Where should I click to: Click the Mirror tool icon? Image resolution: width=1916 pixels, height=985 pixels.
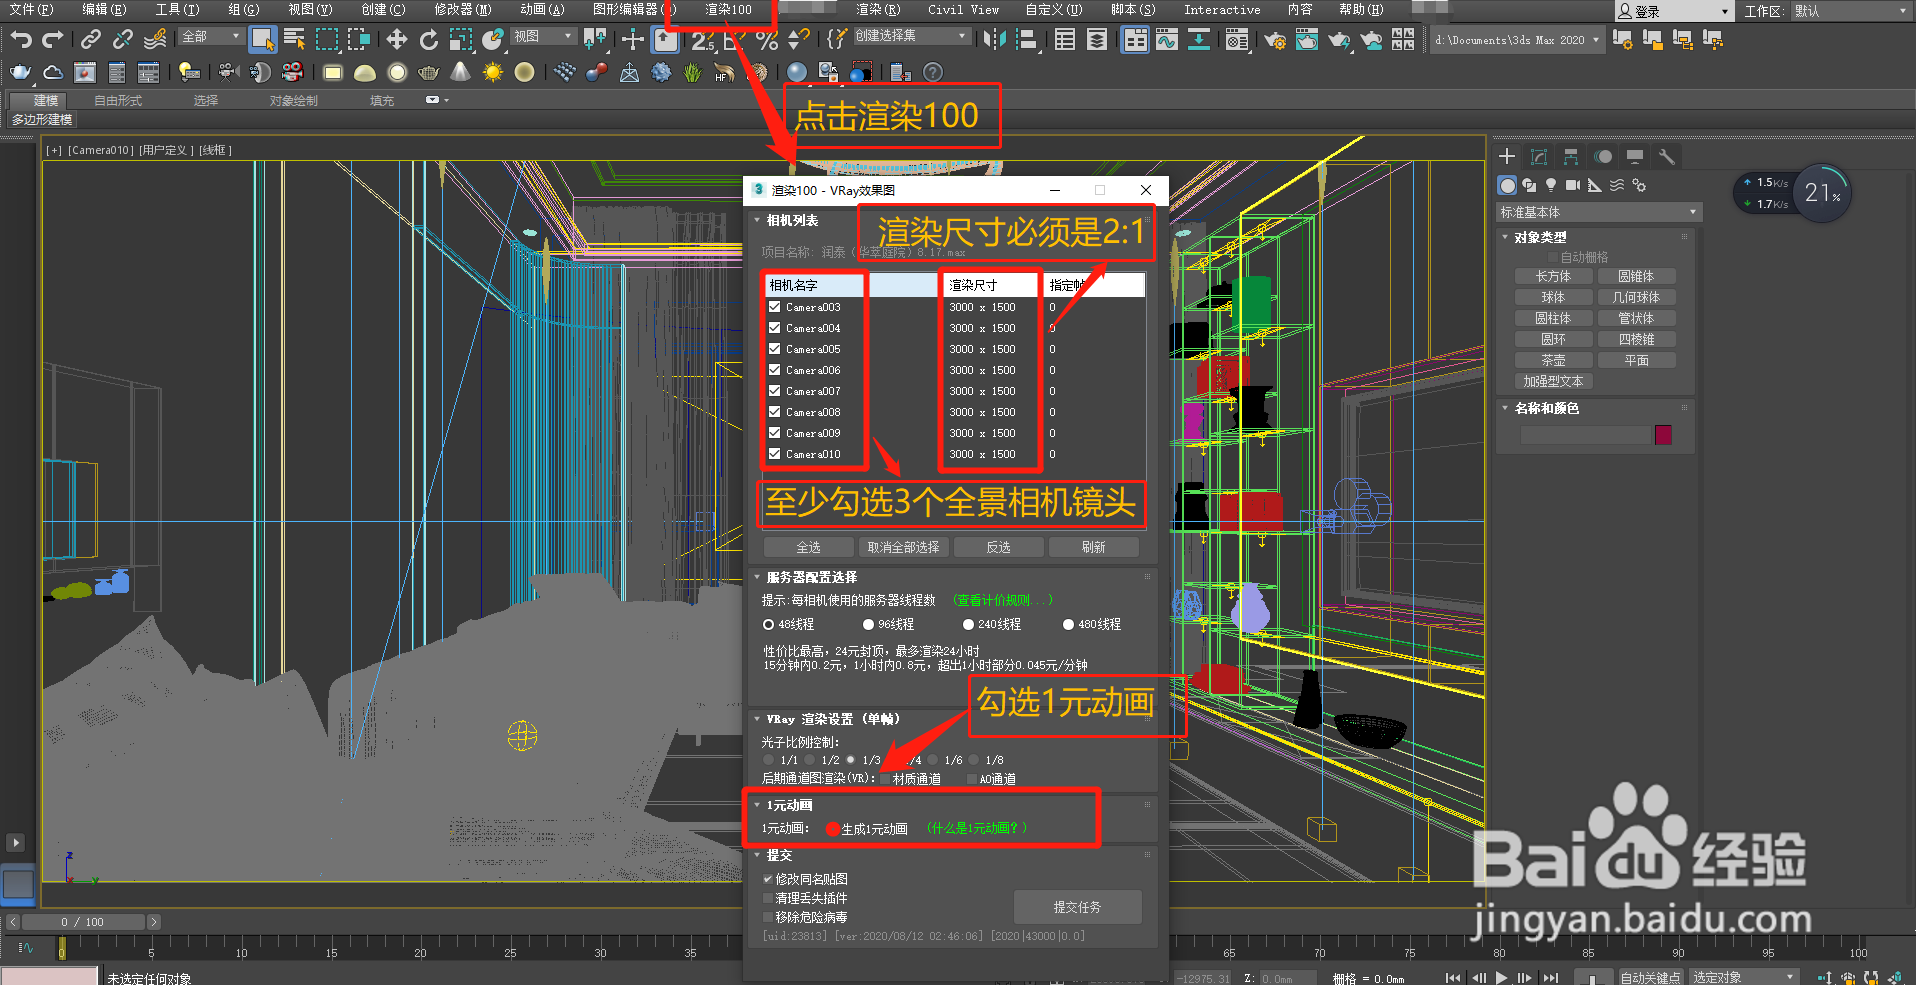[x=995, y=40]
